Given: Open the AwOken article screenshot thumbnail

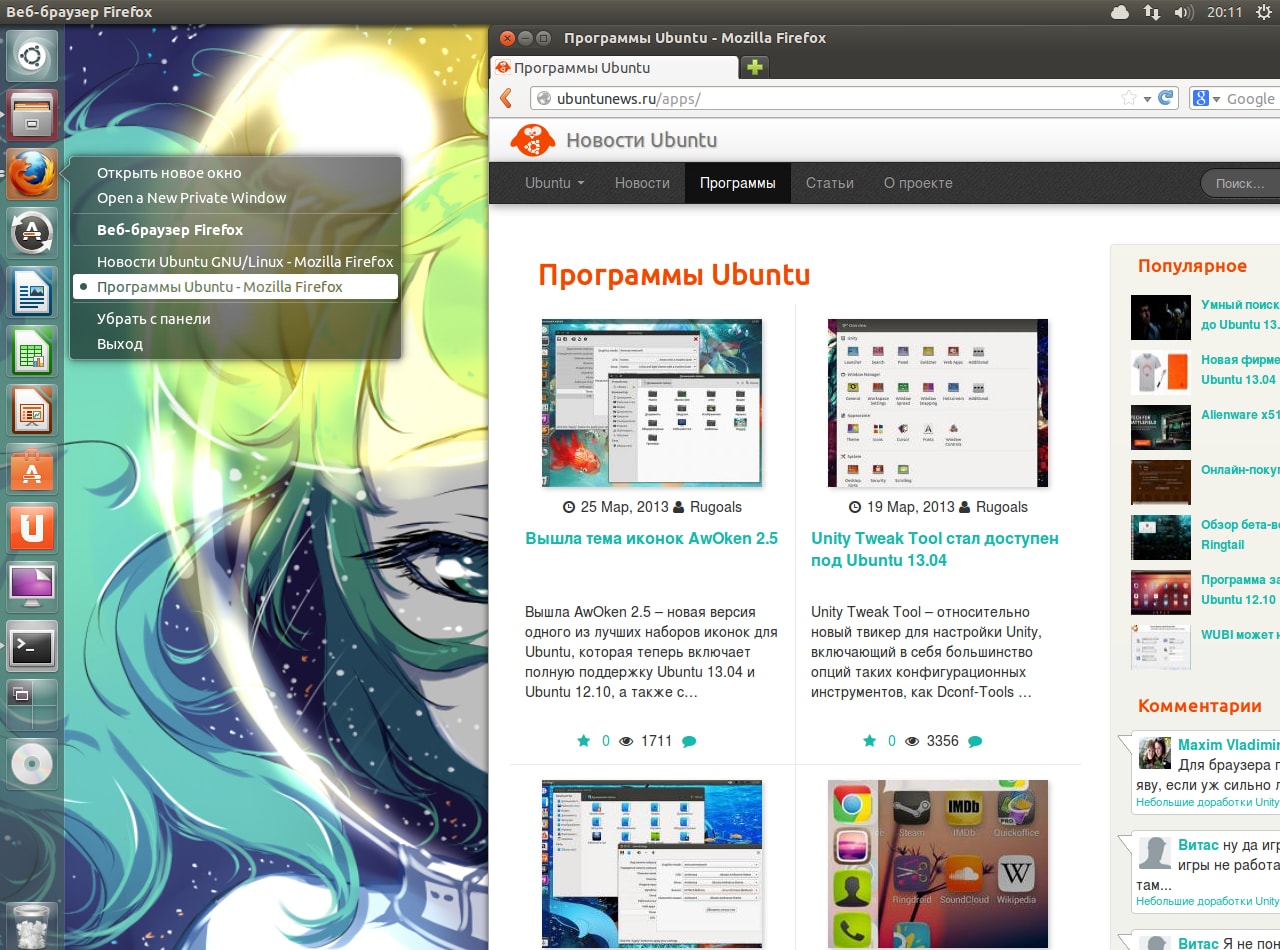Looking at the screenshot, I should pos(652,403).
